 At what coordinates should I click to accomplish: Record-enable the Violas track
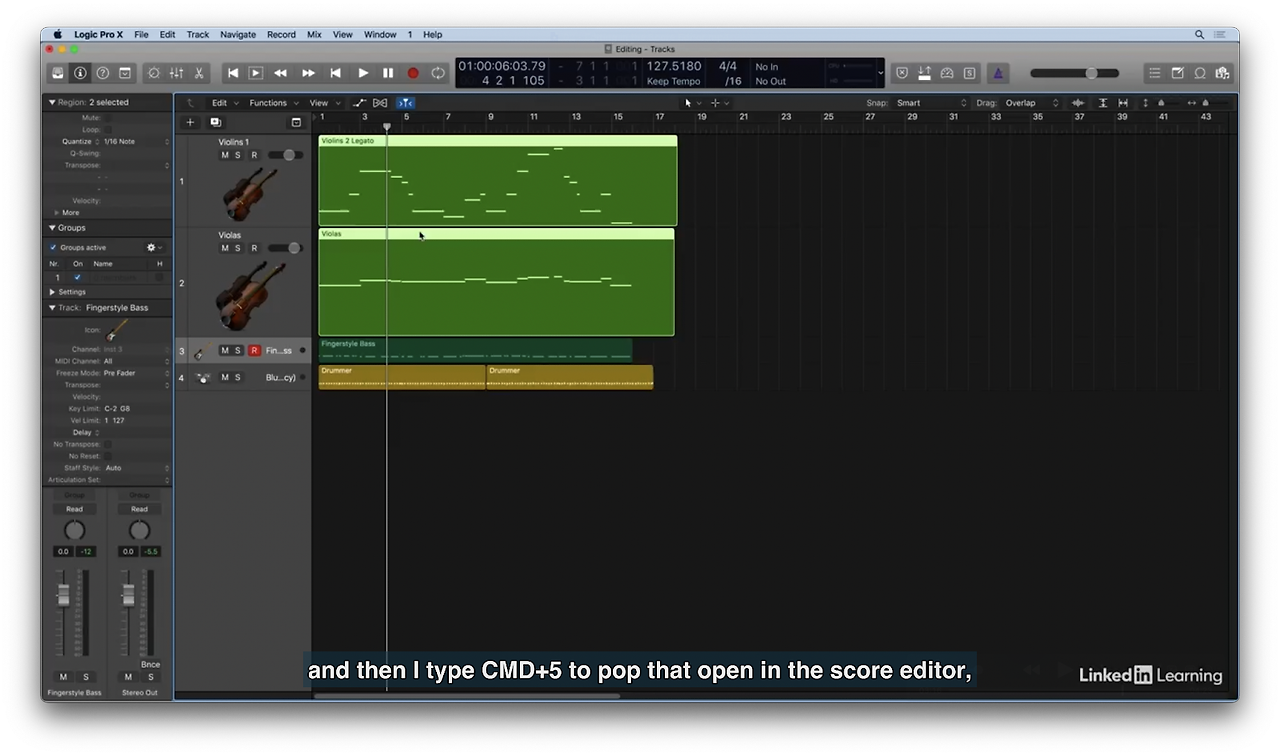point(254,248)
